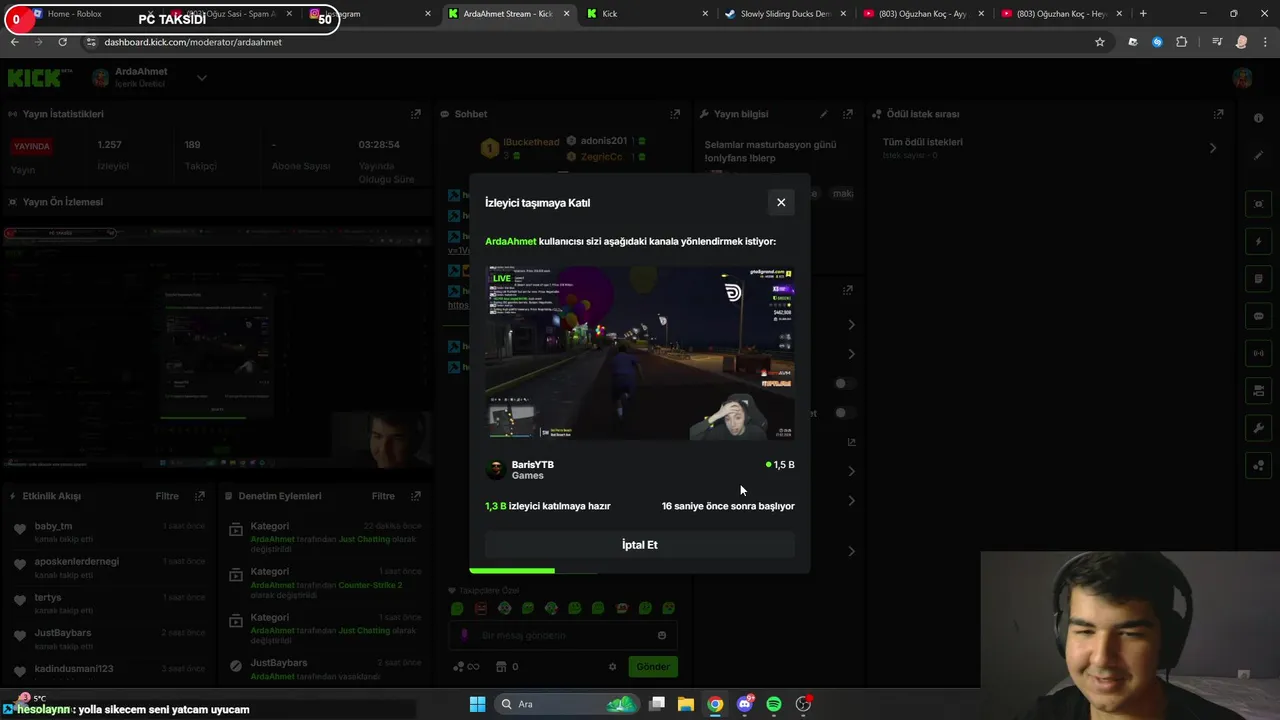Image resolution: width=1280 pixels, height=720 pixels.
Task: Expand first chevron row right of dialog
Action: point(851,324)
